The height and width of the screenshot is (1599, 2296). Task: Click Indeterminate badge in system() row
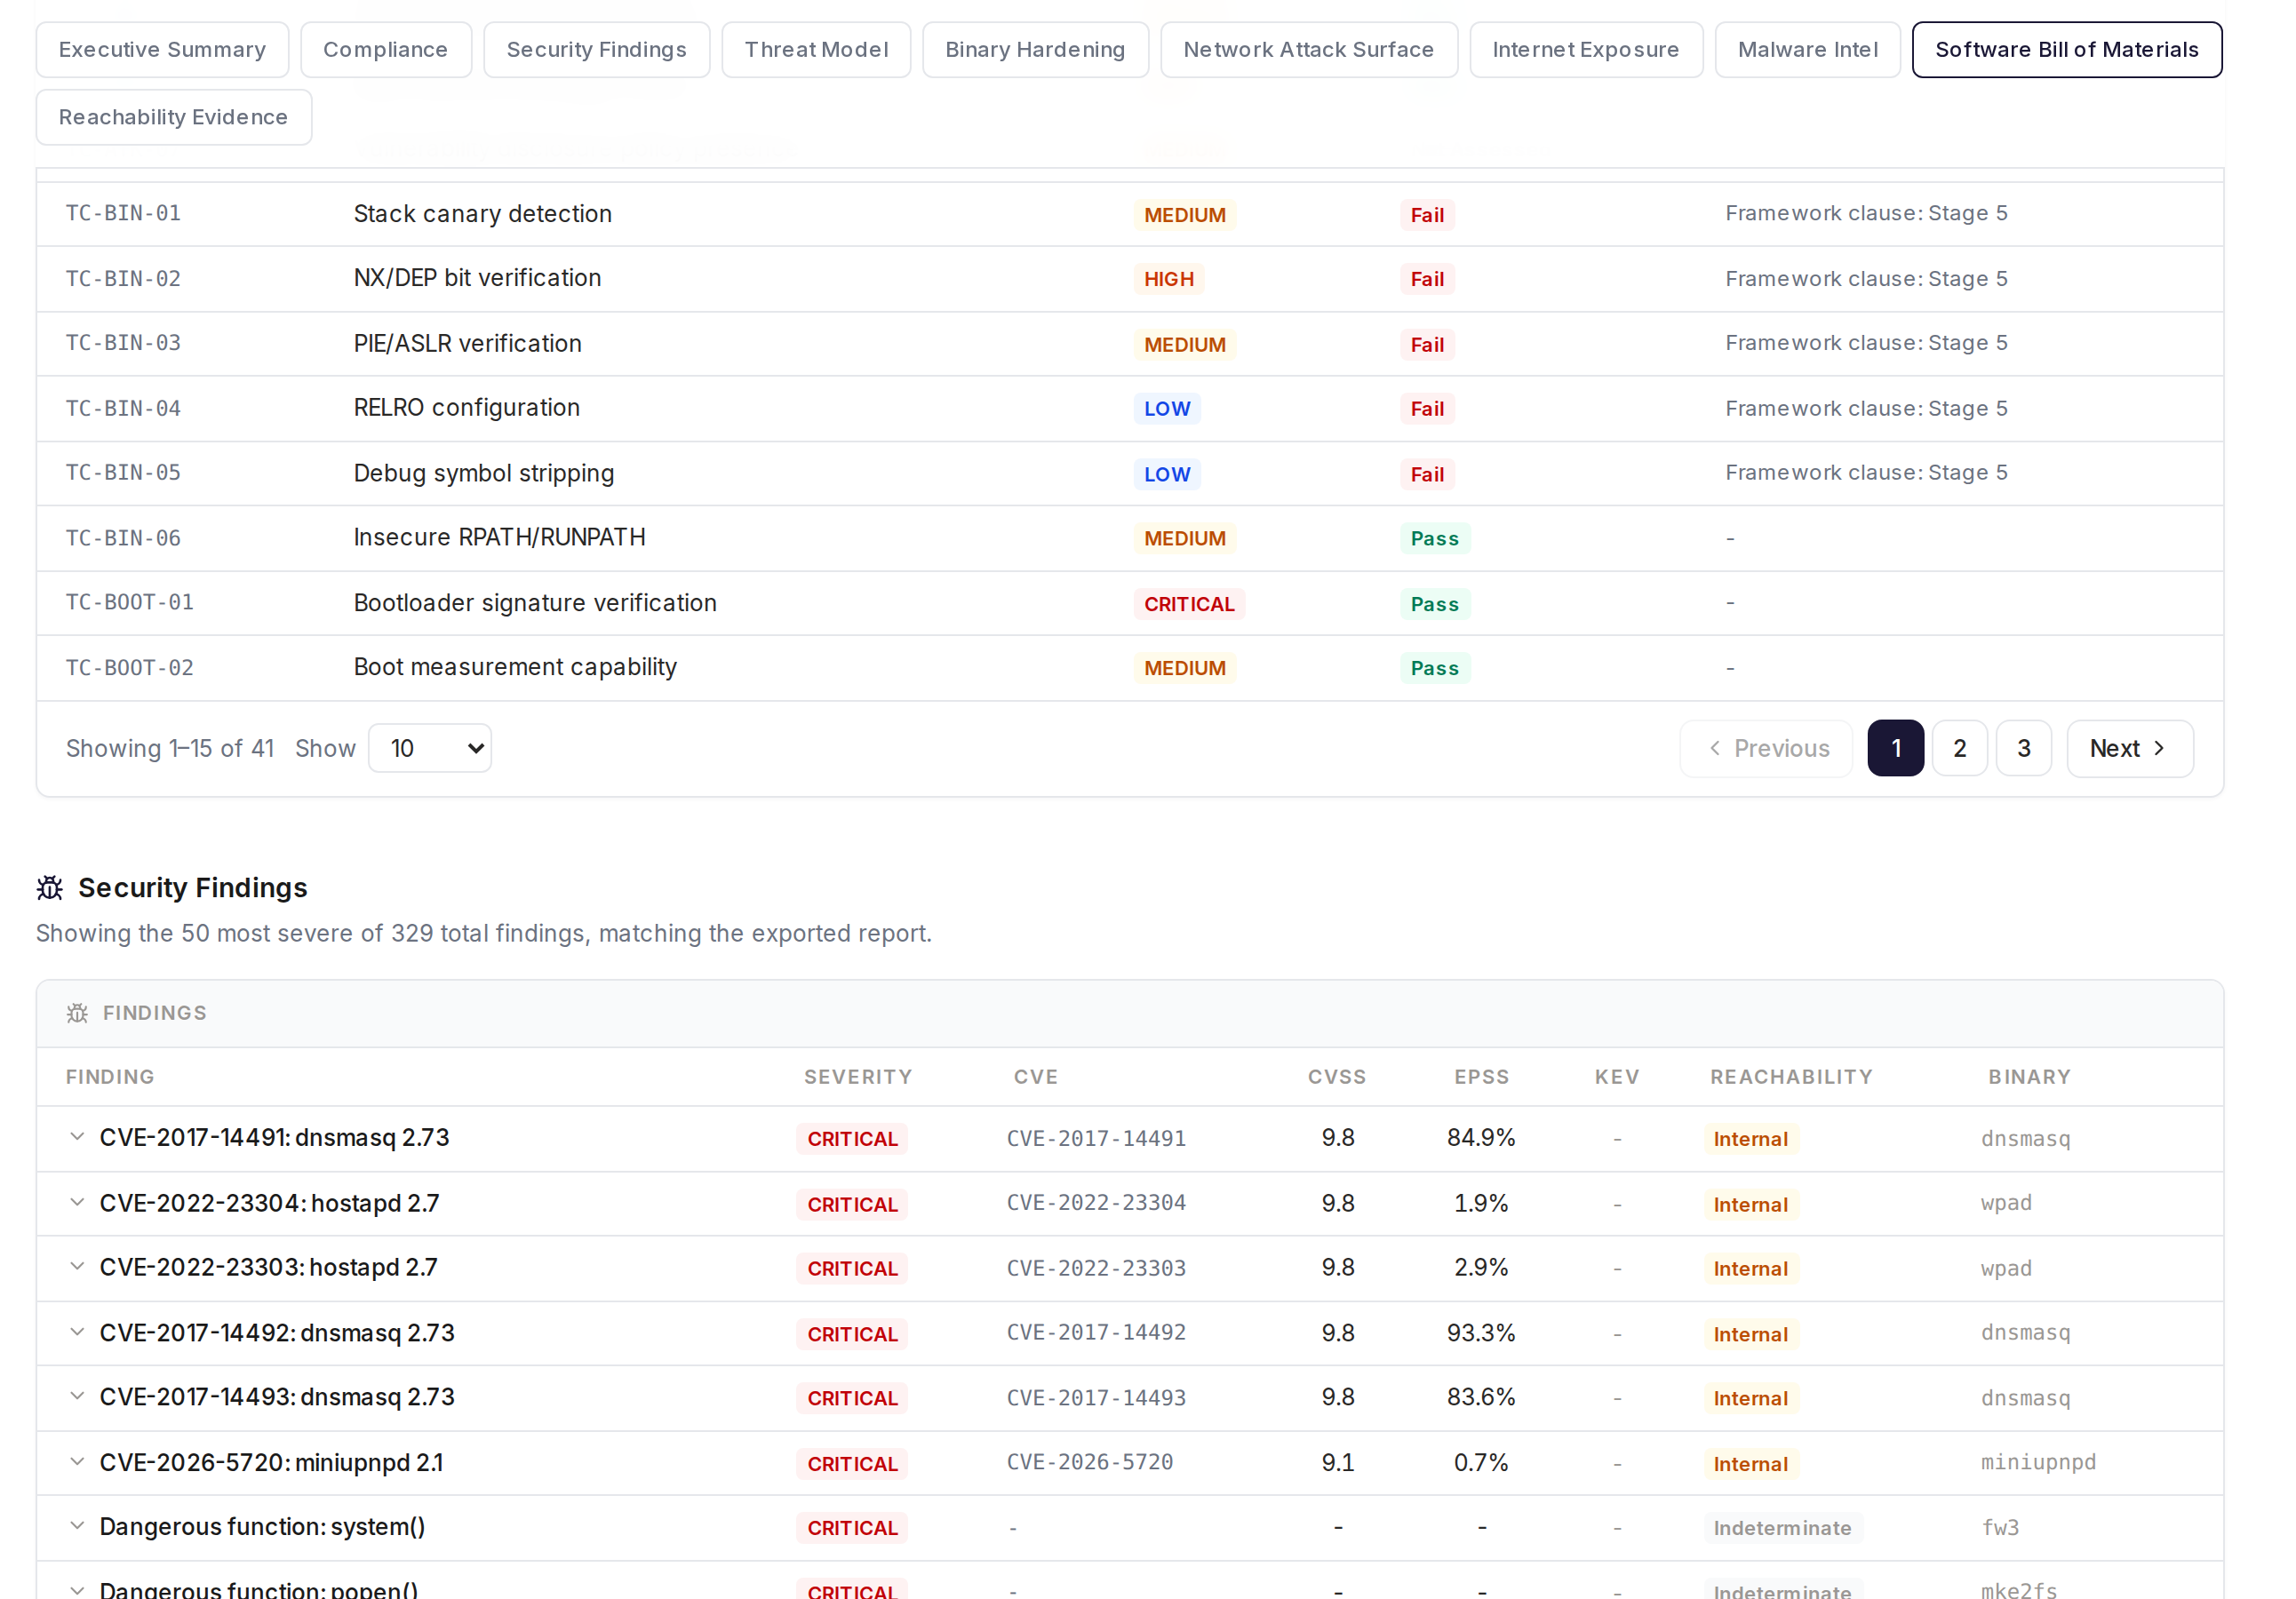1782,1528
